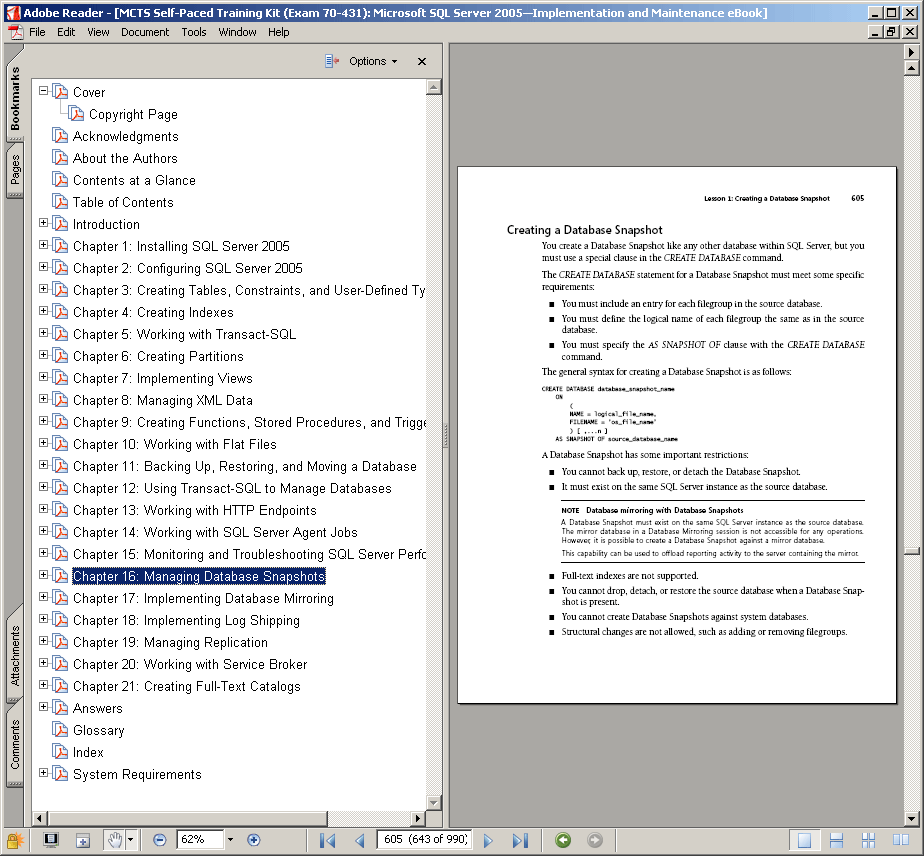The height and width of the screenshot is (856, 924).
Task: Select Chapter 17: Implementing Database Mirroring
Action: 203,599
